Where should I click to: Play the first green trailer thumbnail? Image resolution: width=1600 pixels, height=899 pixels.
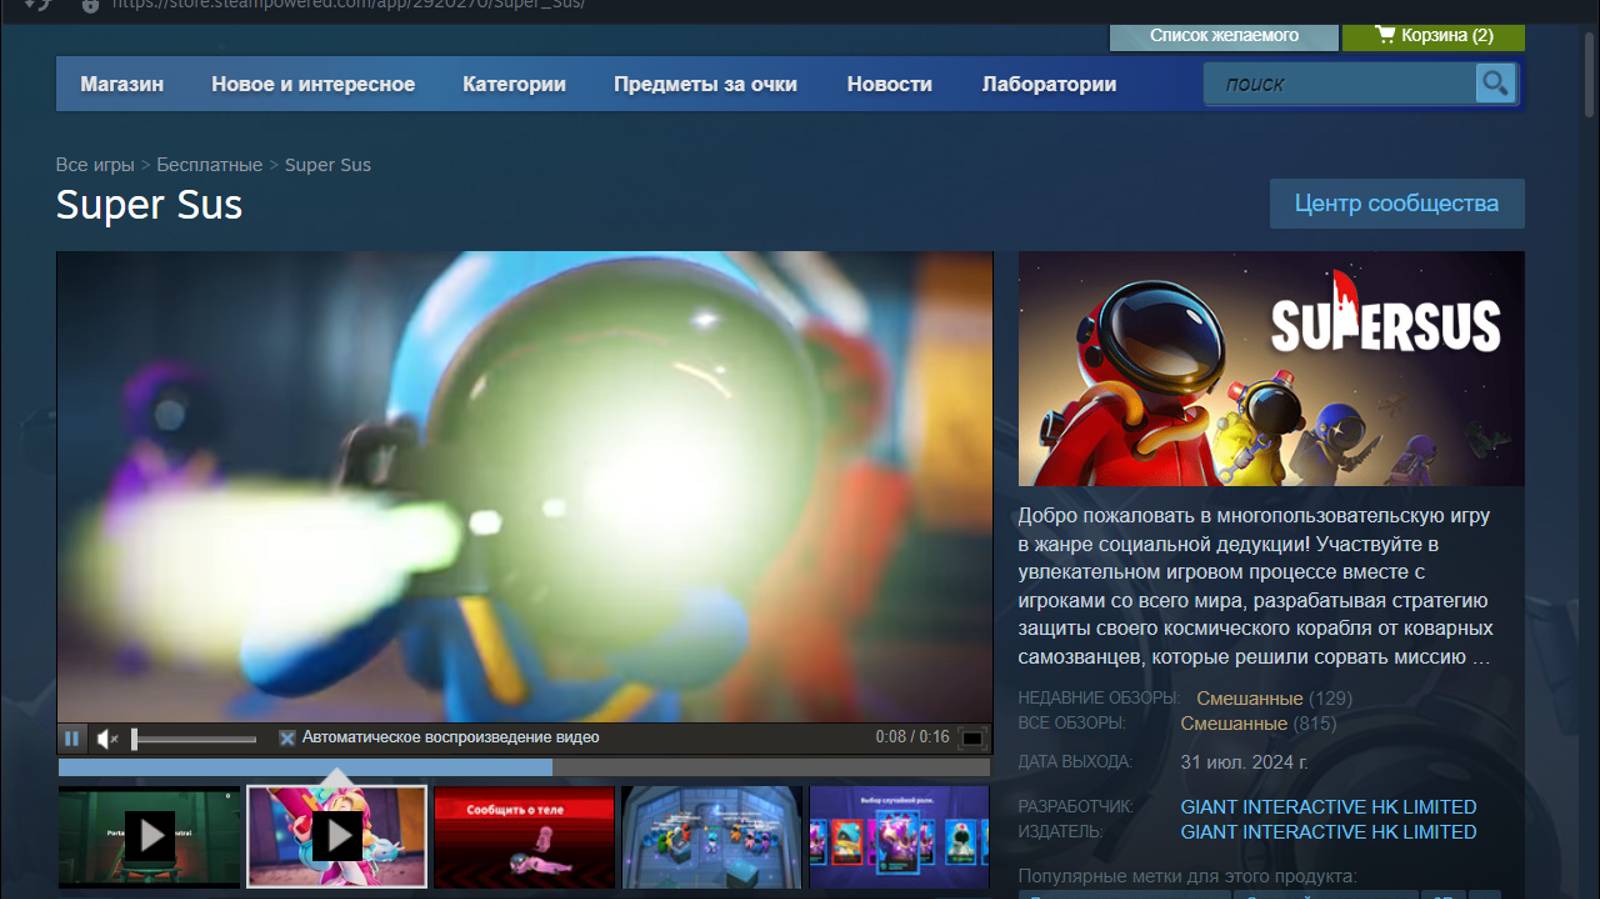coord(149,836)
